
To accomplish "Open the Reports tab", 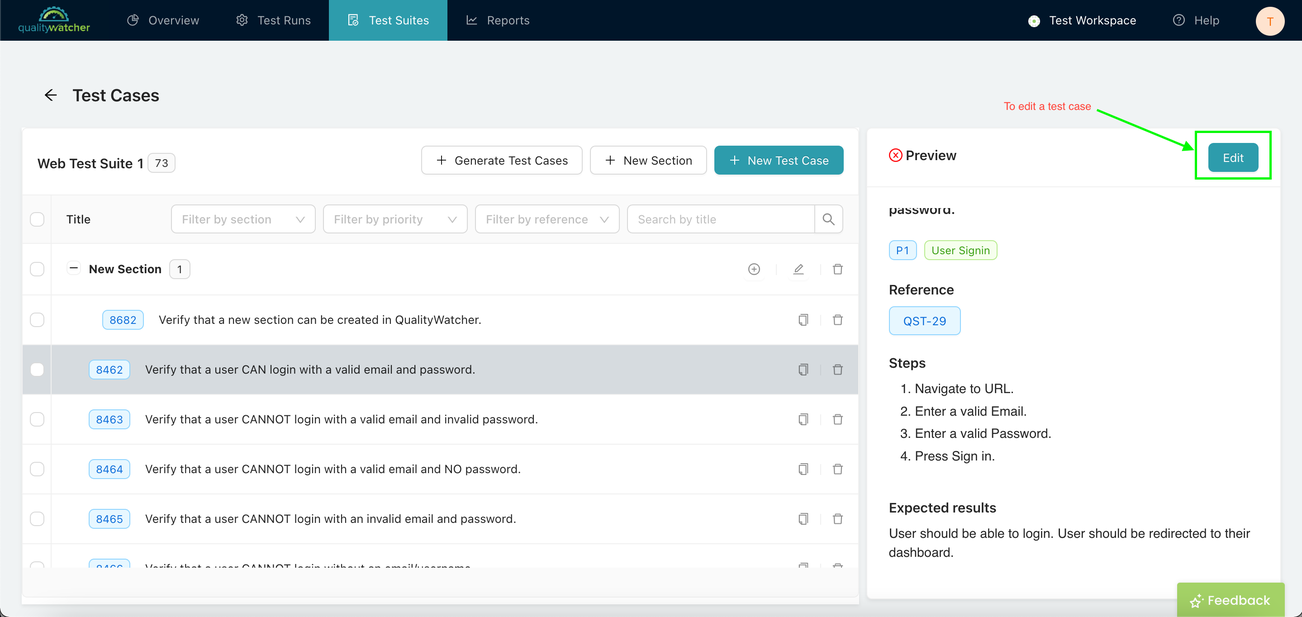I will coord(497,20).
